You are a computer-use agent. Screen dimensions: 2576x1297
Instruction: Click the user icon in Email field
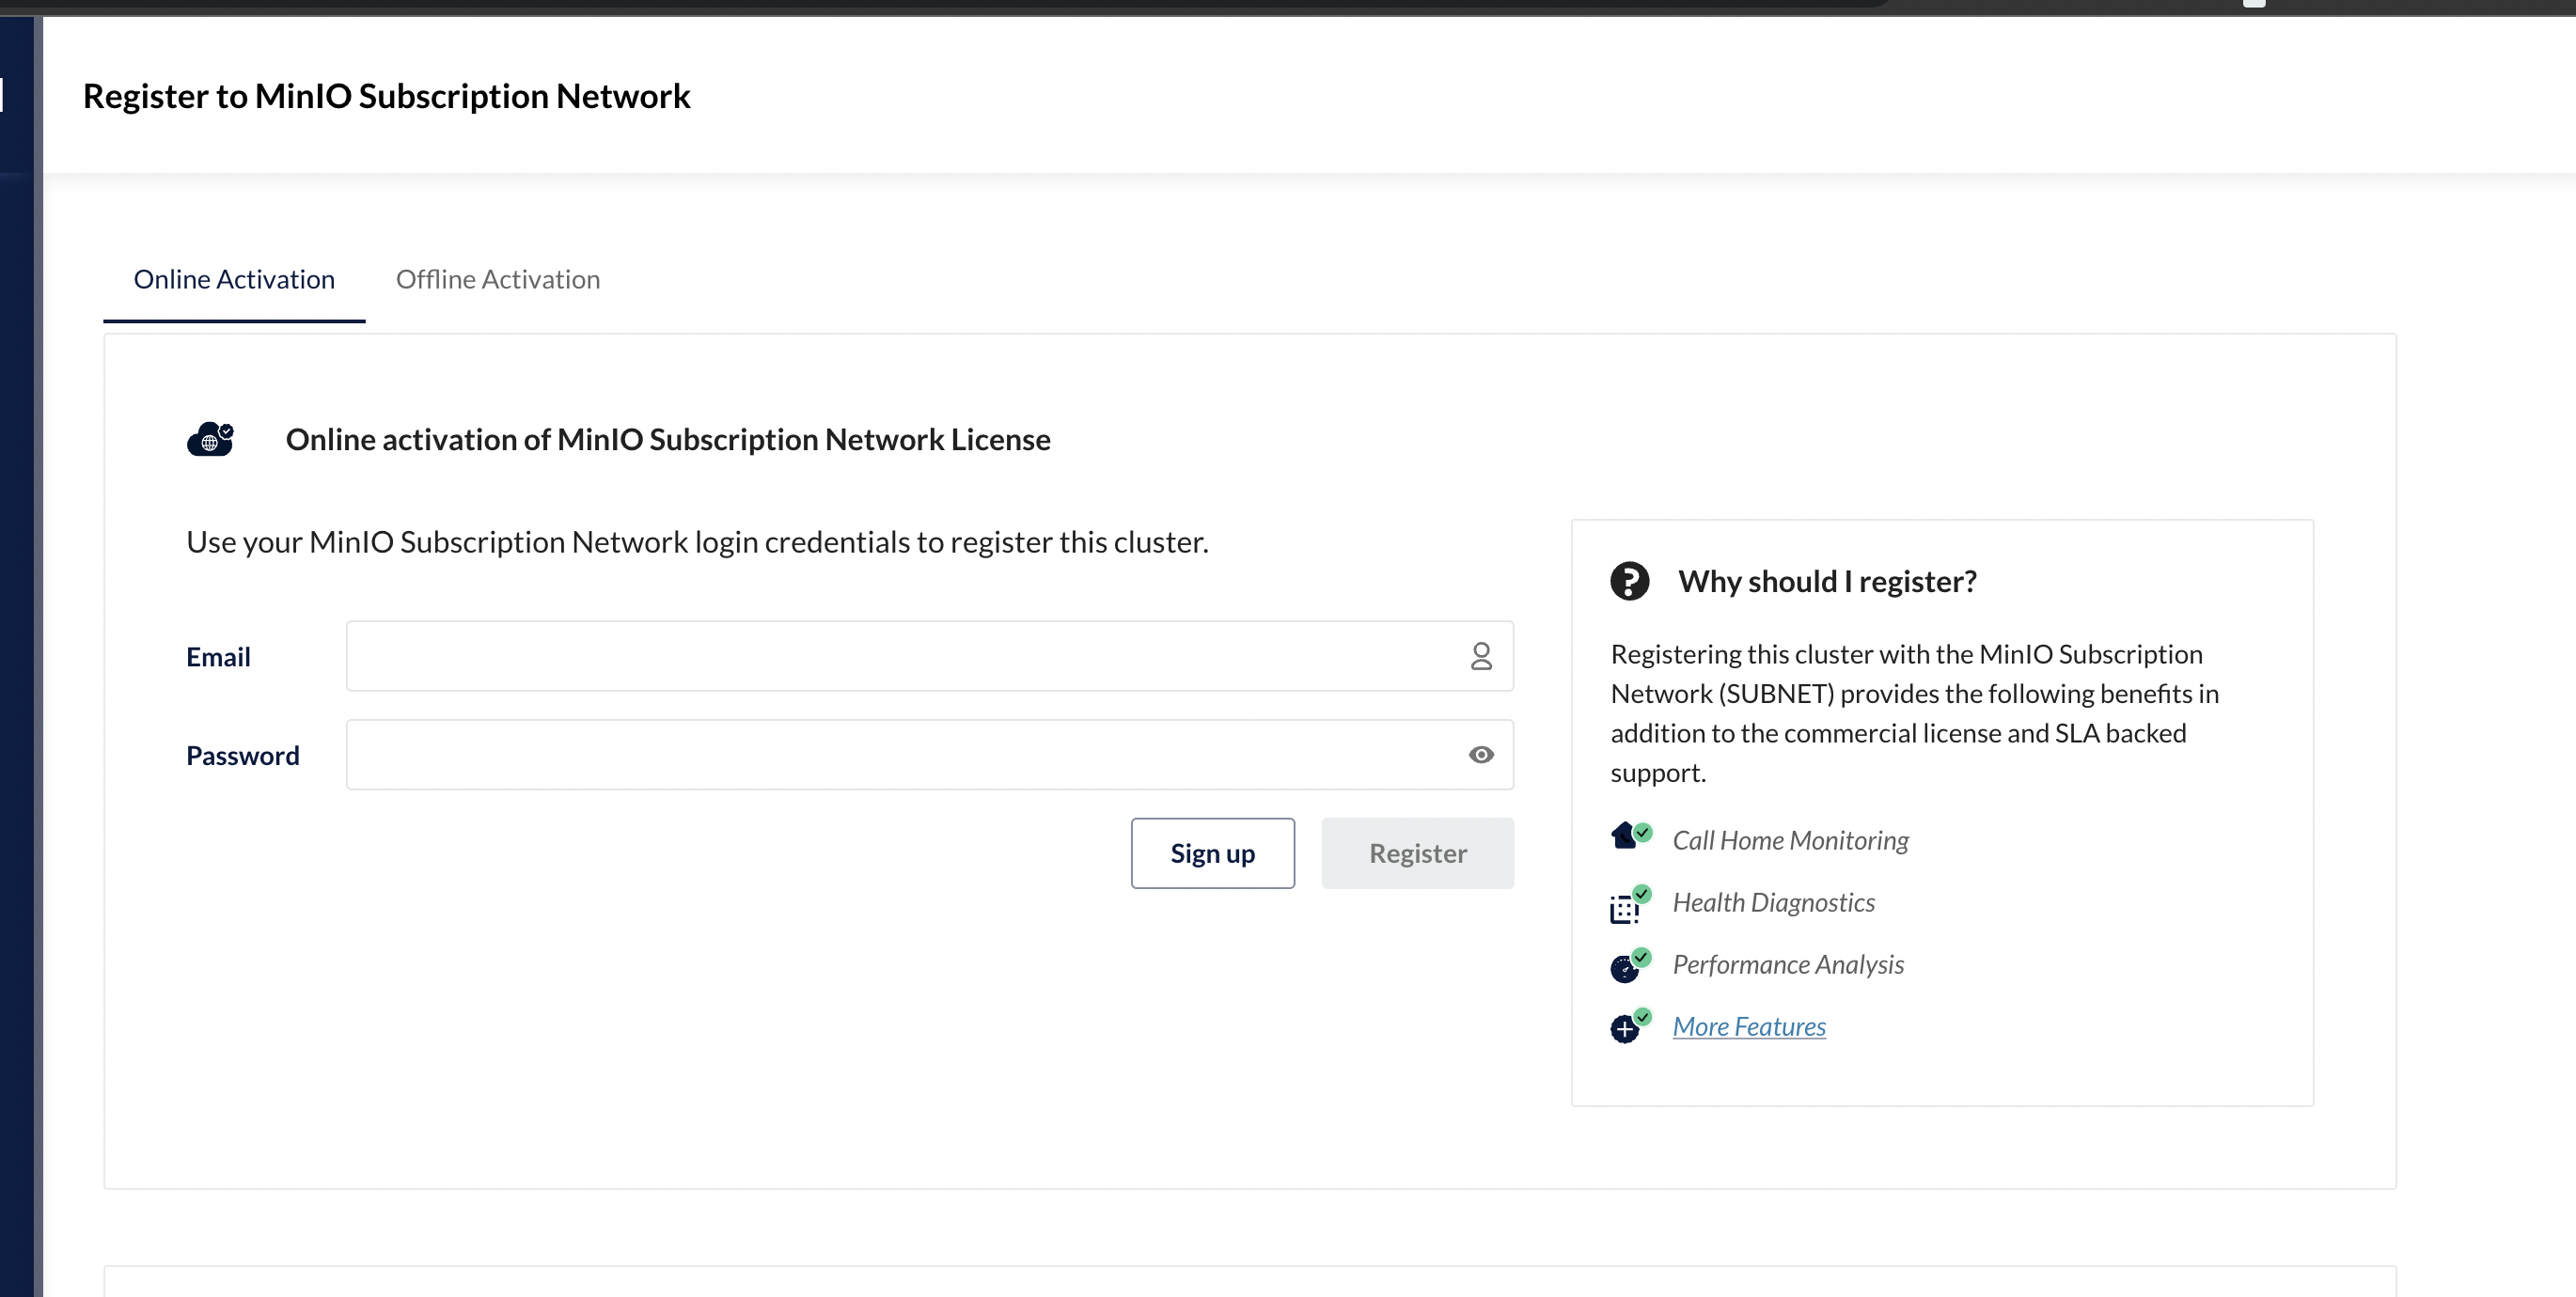point(1480,656)
